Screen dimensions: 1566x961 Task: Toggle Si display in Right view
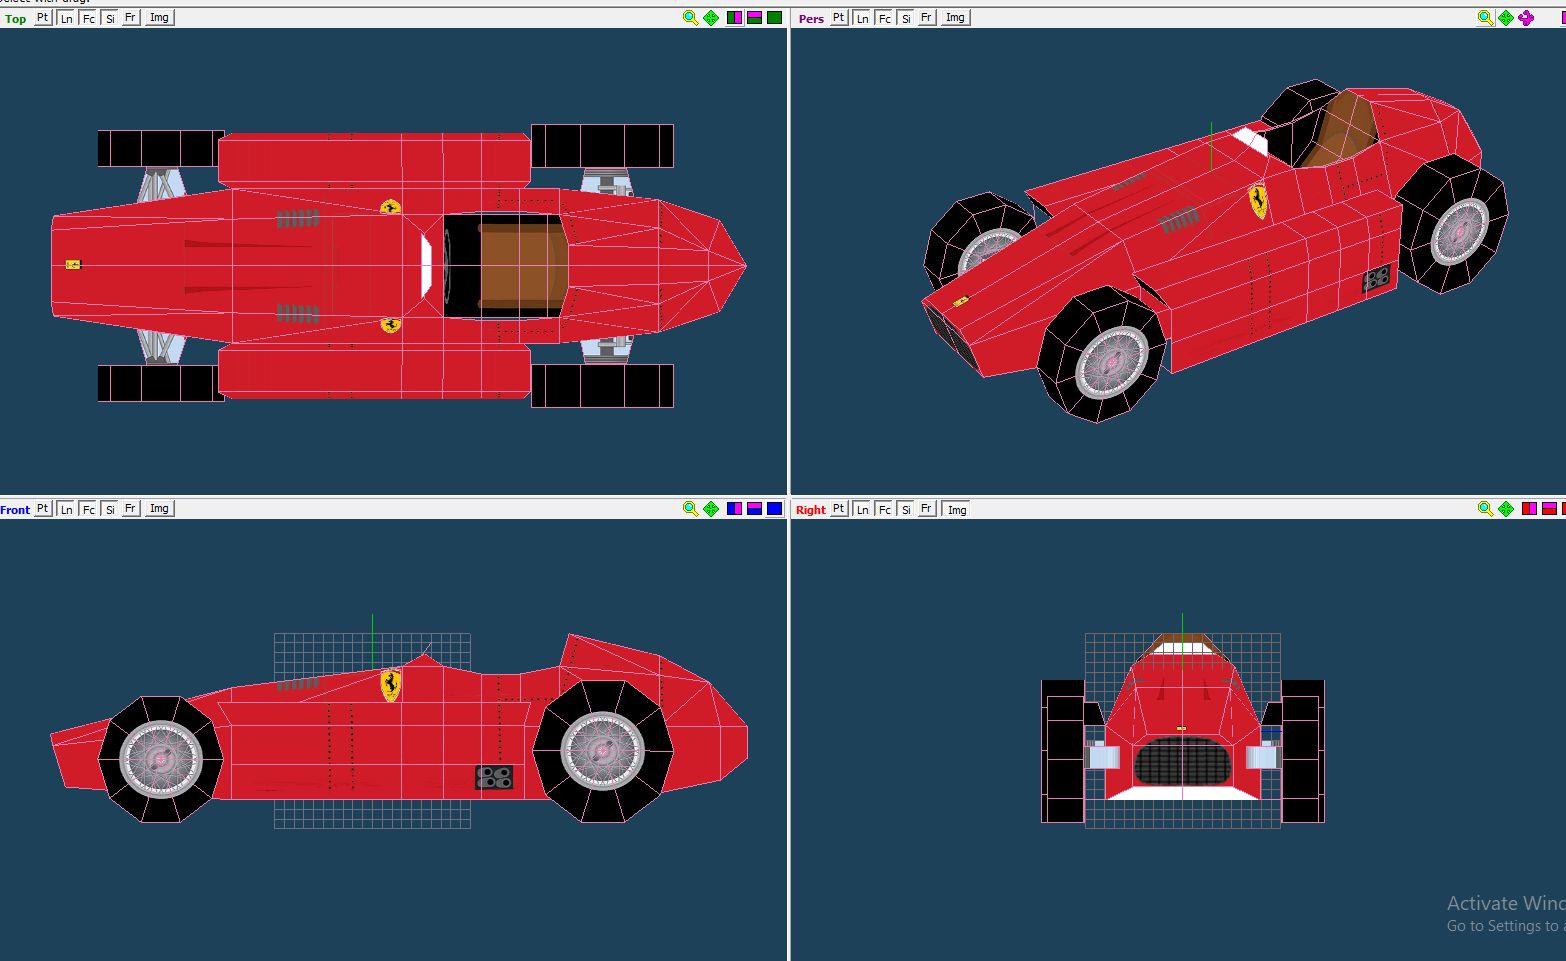pos(906,510)
